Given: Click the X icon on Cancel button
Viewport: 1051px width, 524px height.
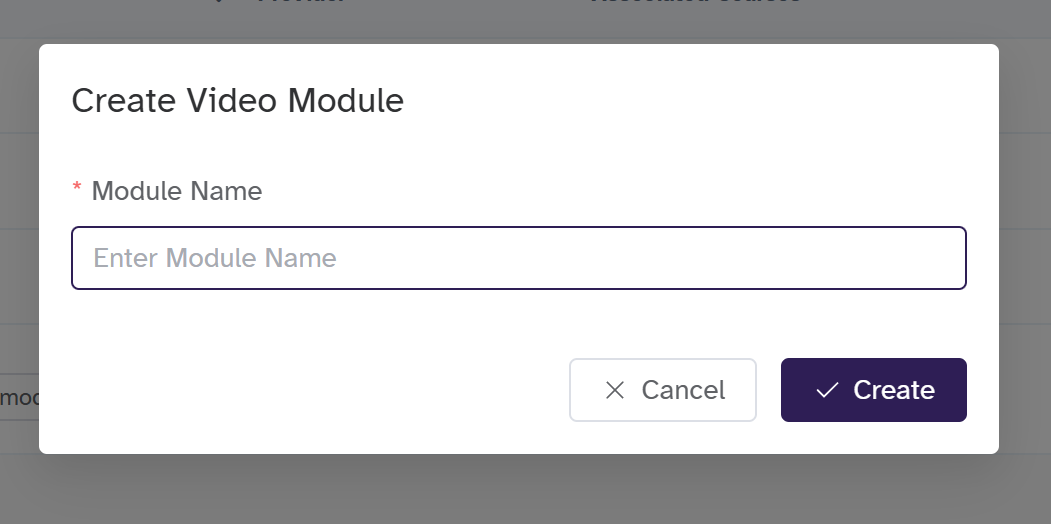Looking at the screenshot, I should [x=615, y=390].
